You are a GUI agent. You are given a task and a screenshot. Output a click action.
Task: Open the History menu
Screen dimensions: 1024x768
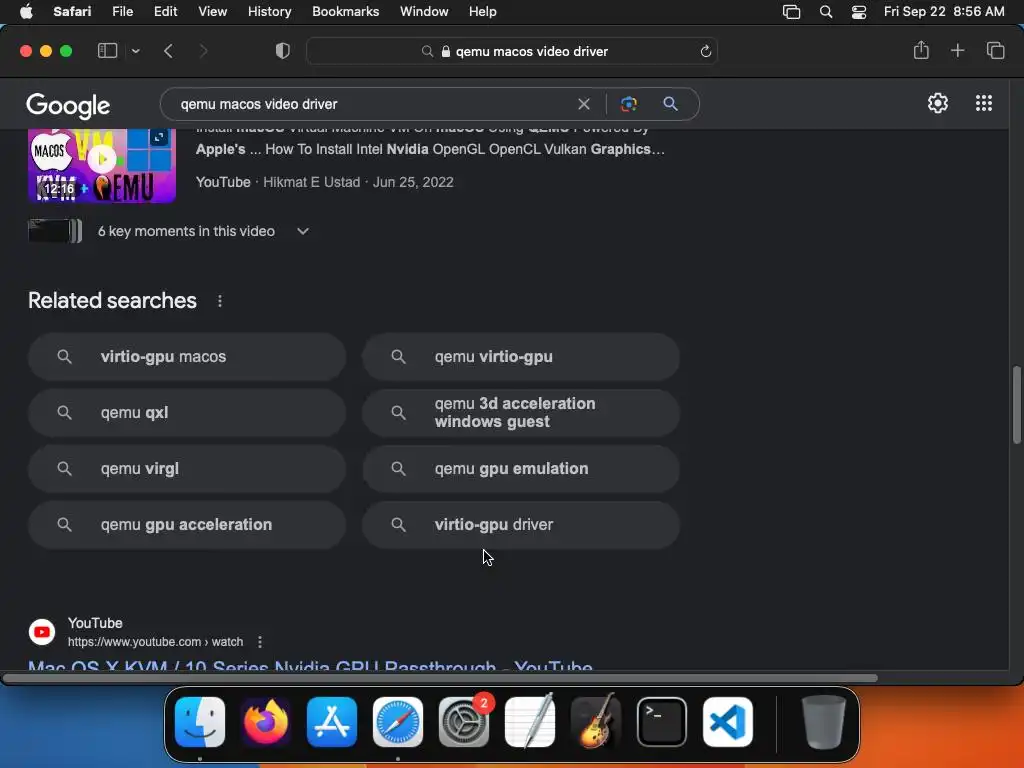tap(269, 12)
